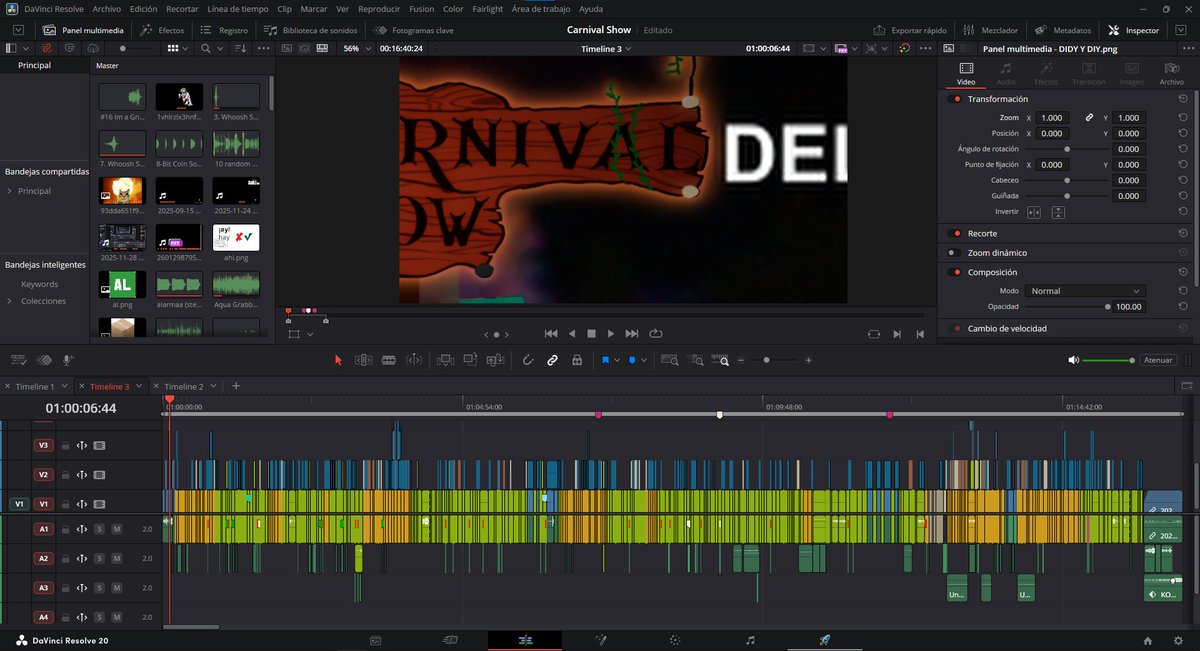
Task: Open the Timeline 3 viewer name dropdown
Action: pos(607,48)
